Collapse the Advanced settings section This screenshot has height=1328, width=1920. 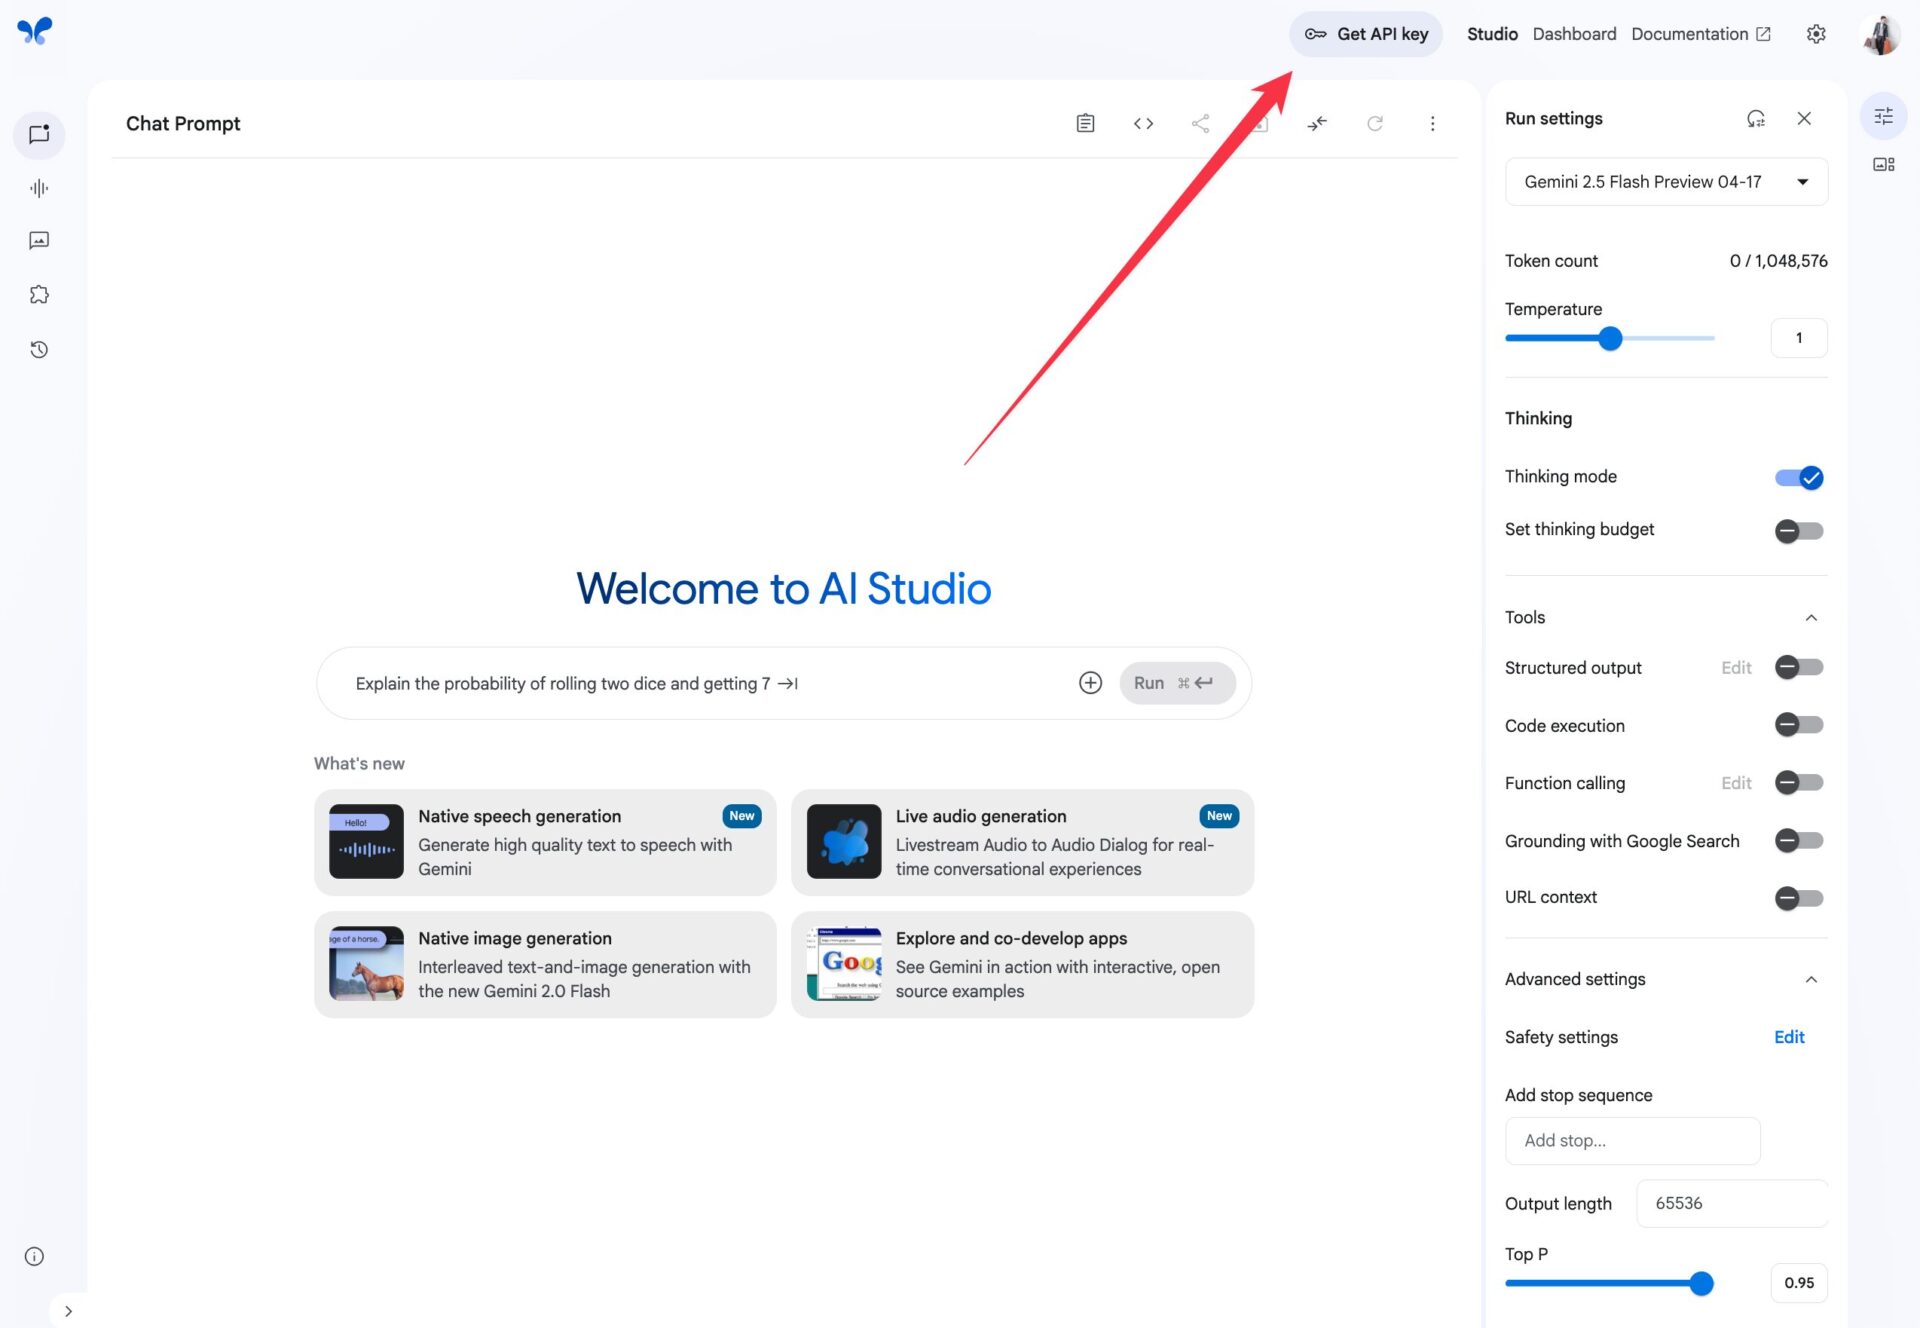[x=1811, y=980]
